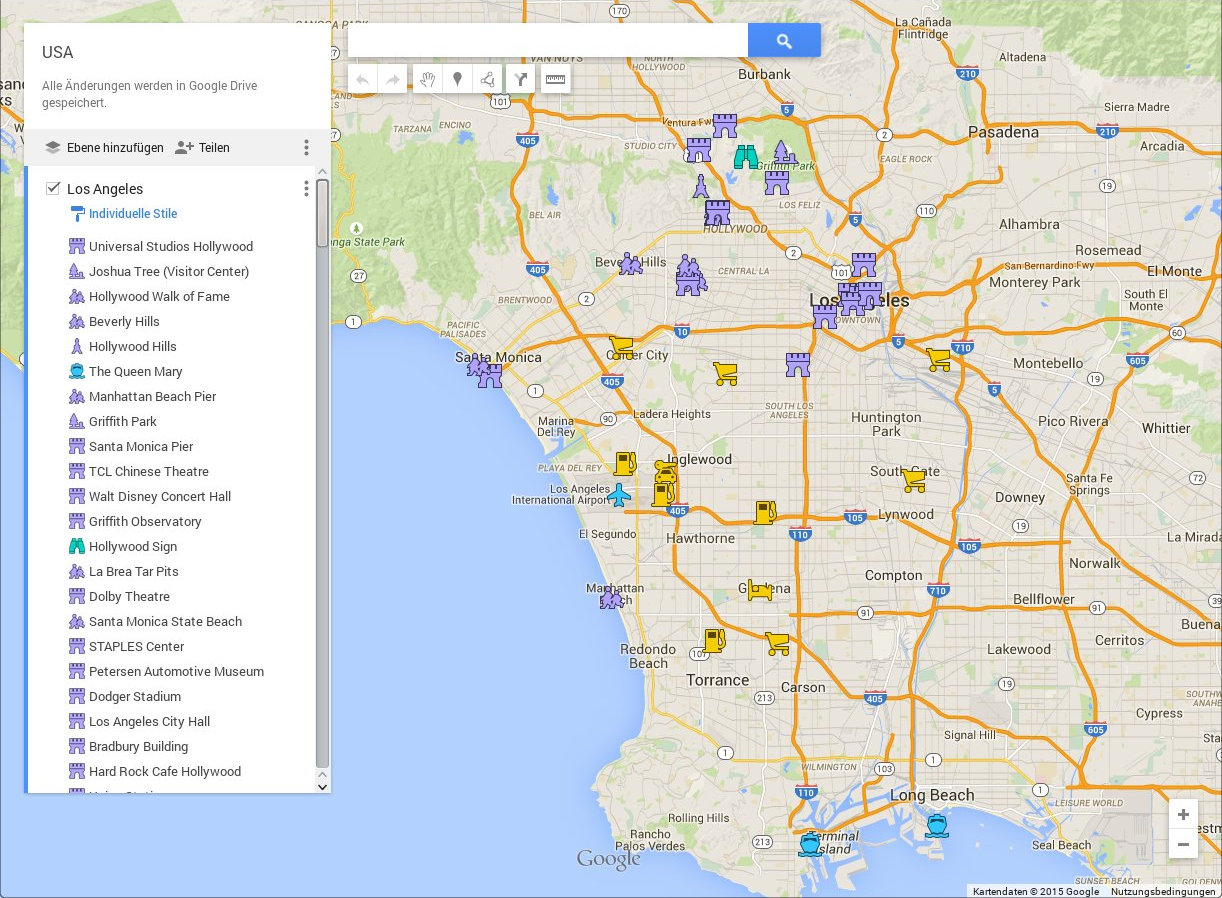Select Universal Studios Hollywood in the list

coord(171,246)
